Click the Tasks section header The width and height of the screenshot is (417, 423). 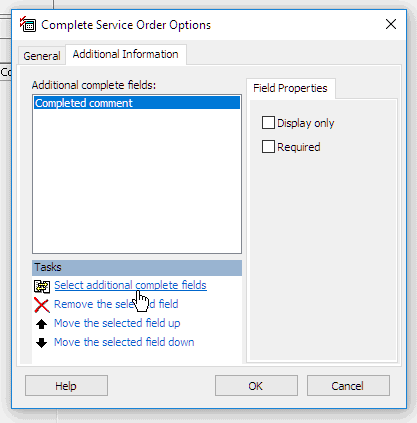(137, 268)
